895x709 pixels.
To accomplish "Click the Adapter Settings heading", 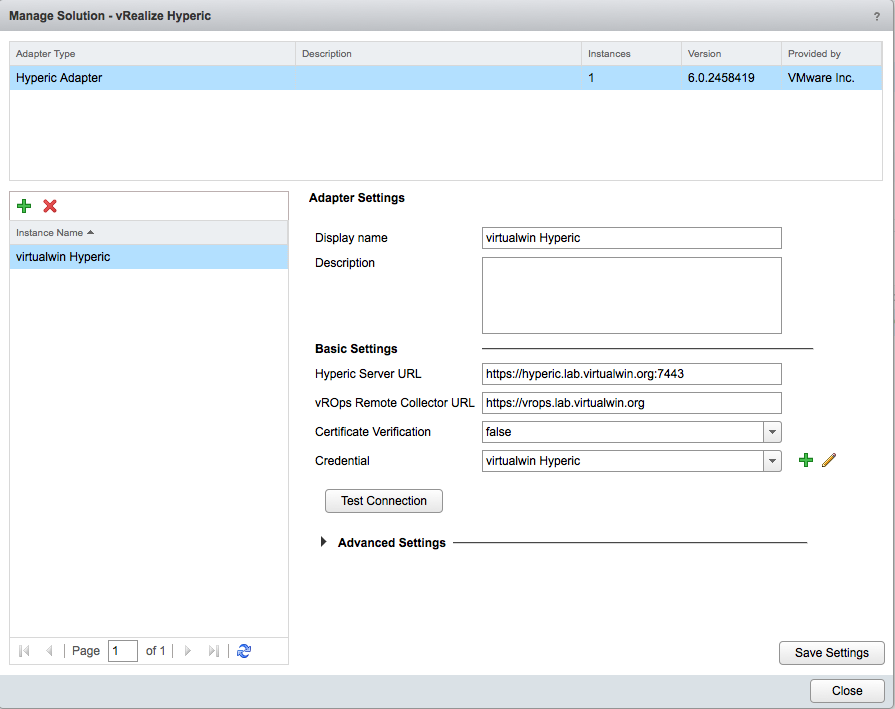I will click(357, 198).
